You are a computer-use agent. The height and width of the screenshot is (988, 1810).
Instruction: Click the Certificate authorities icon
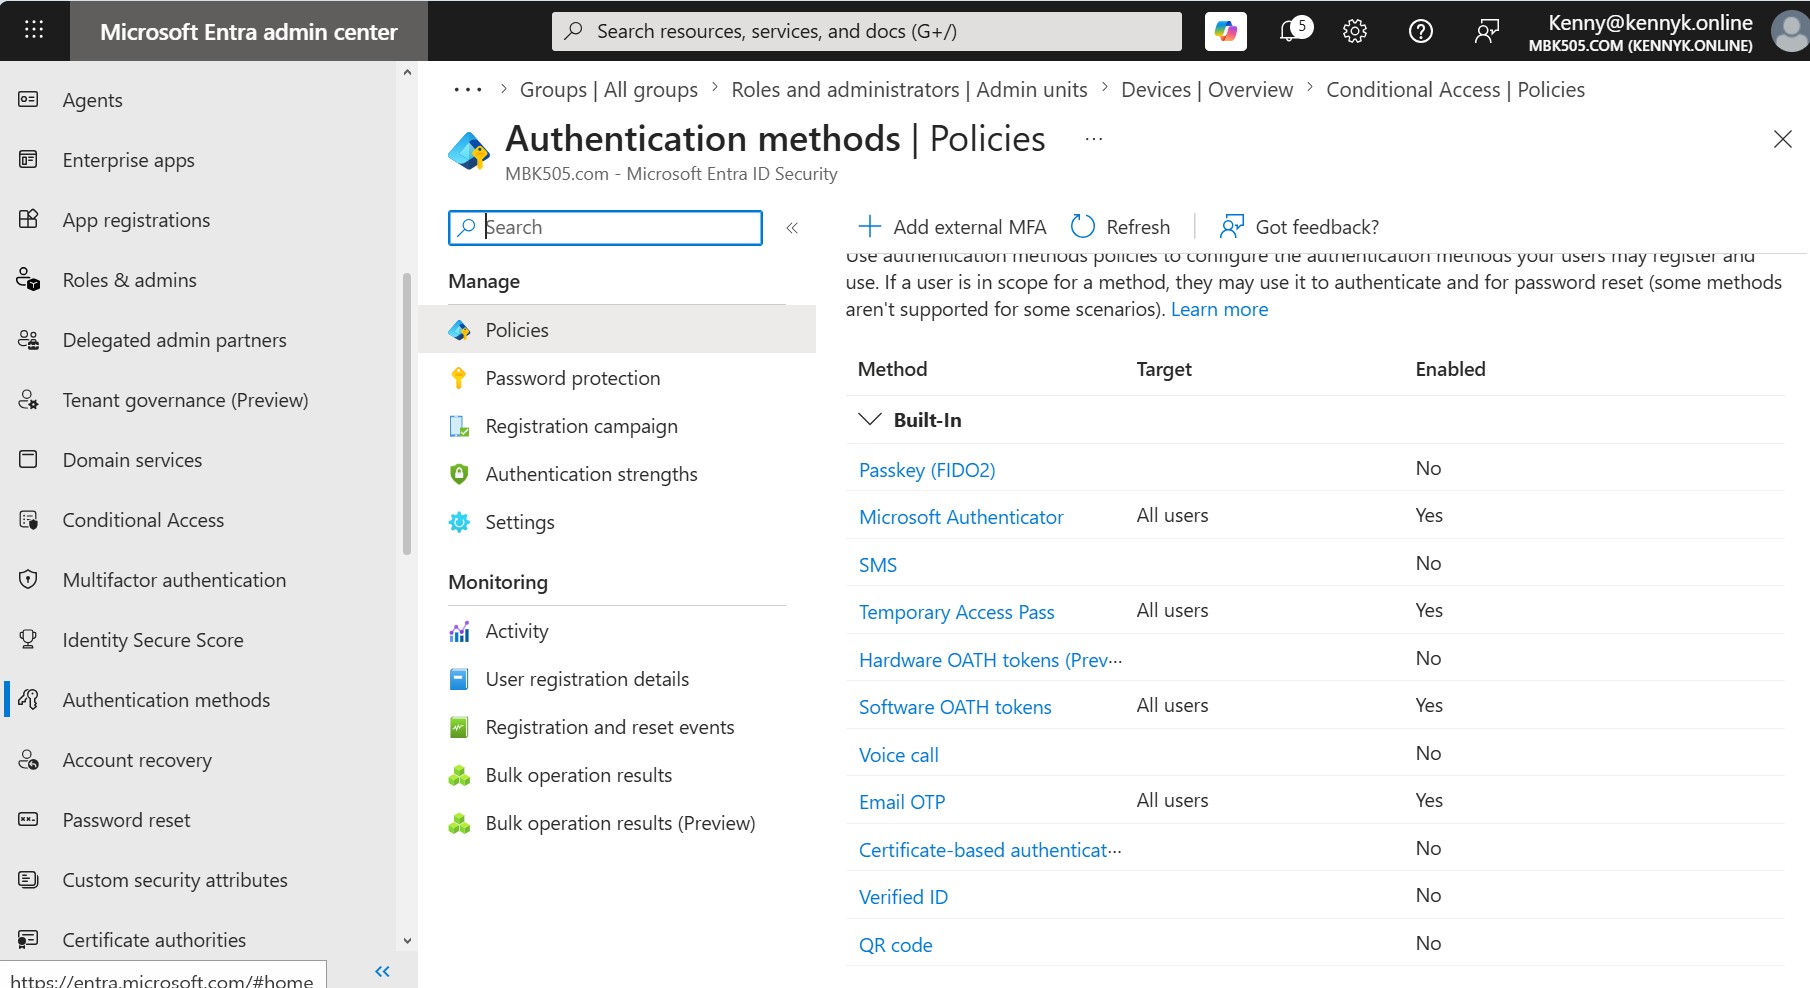(29, 939)
